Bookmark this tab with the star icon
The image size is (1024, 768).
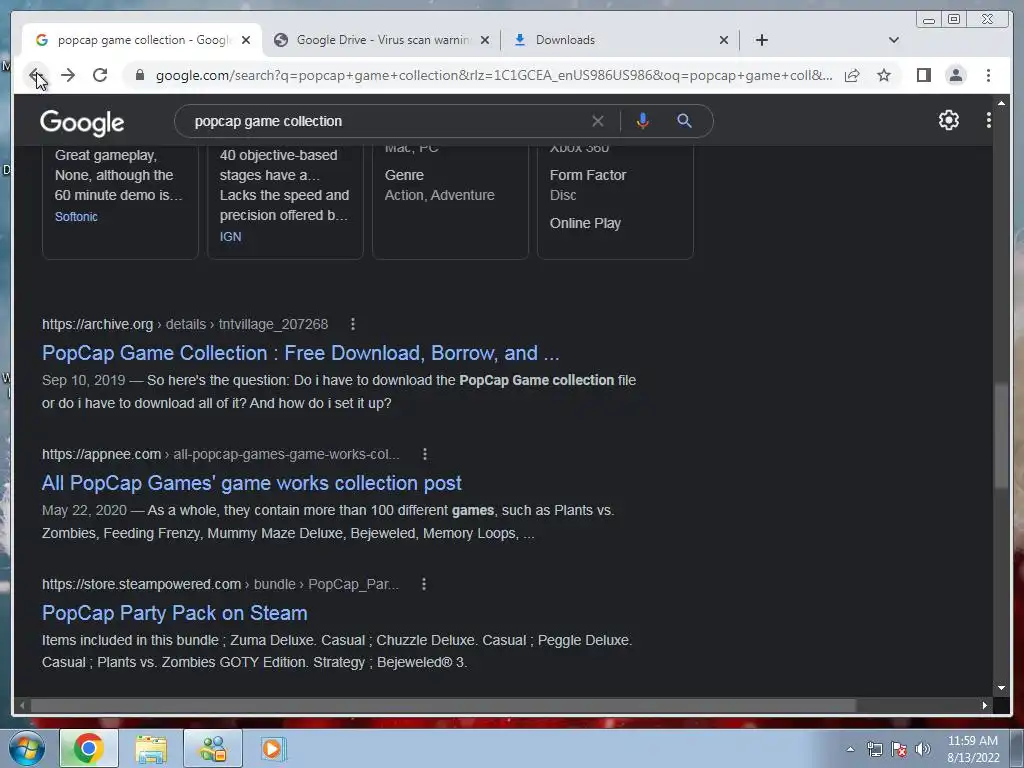(884, 75)
